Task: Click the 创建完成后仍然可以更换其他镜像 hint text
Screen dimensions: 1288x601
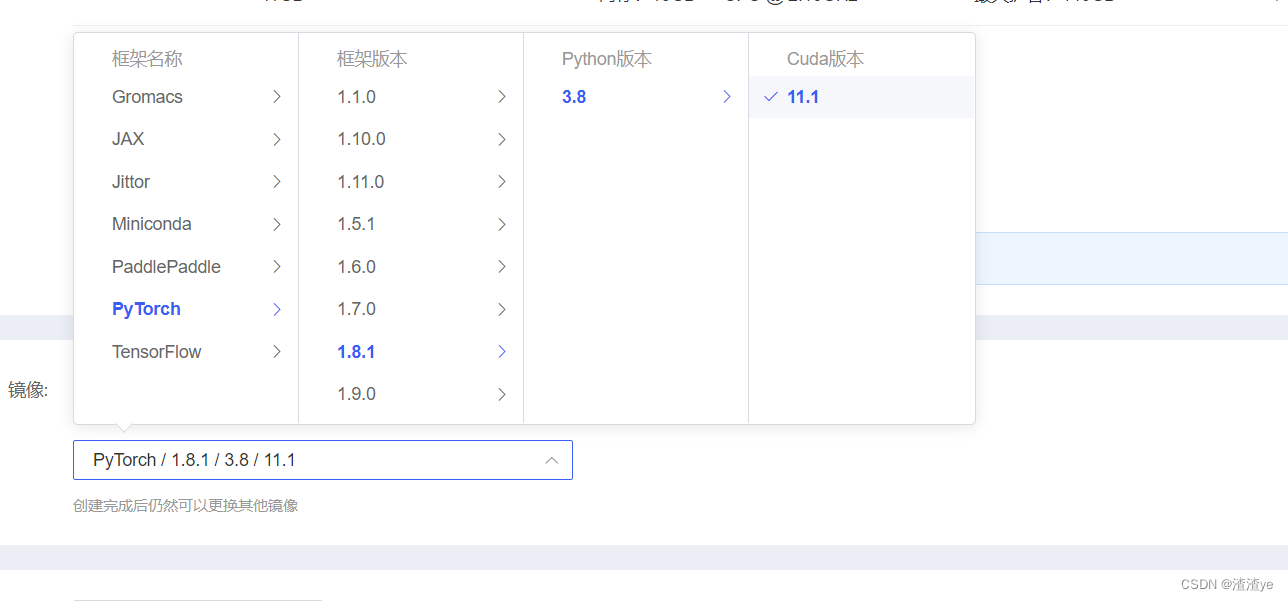Action: click(186, 506)
